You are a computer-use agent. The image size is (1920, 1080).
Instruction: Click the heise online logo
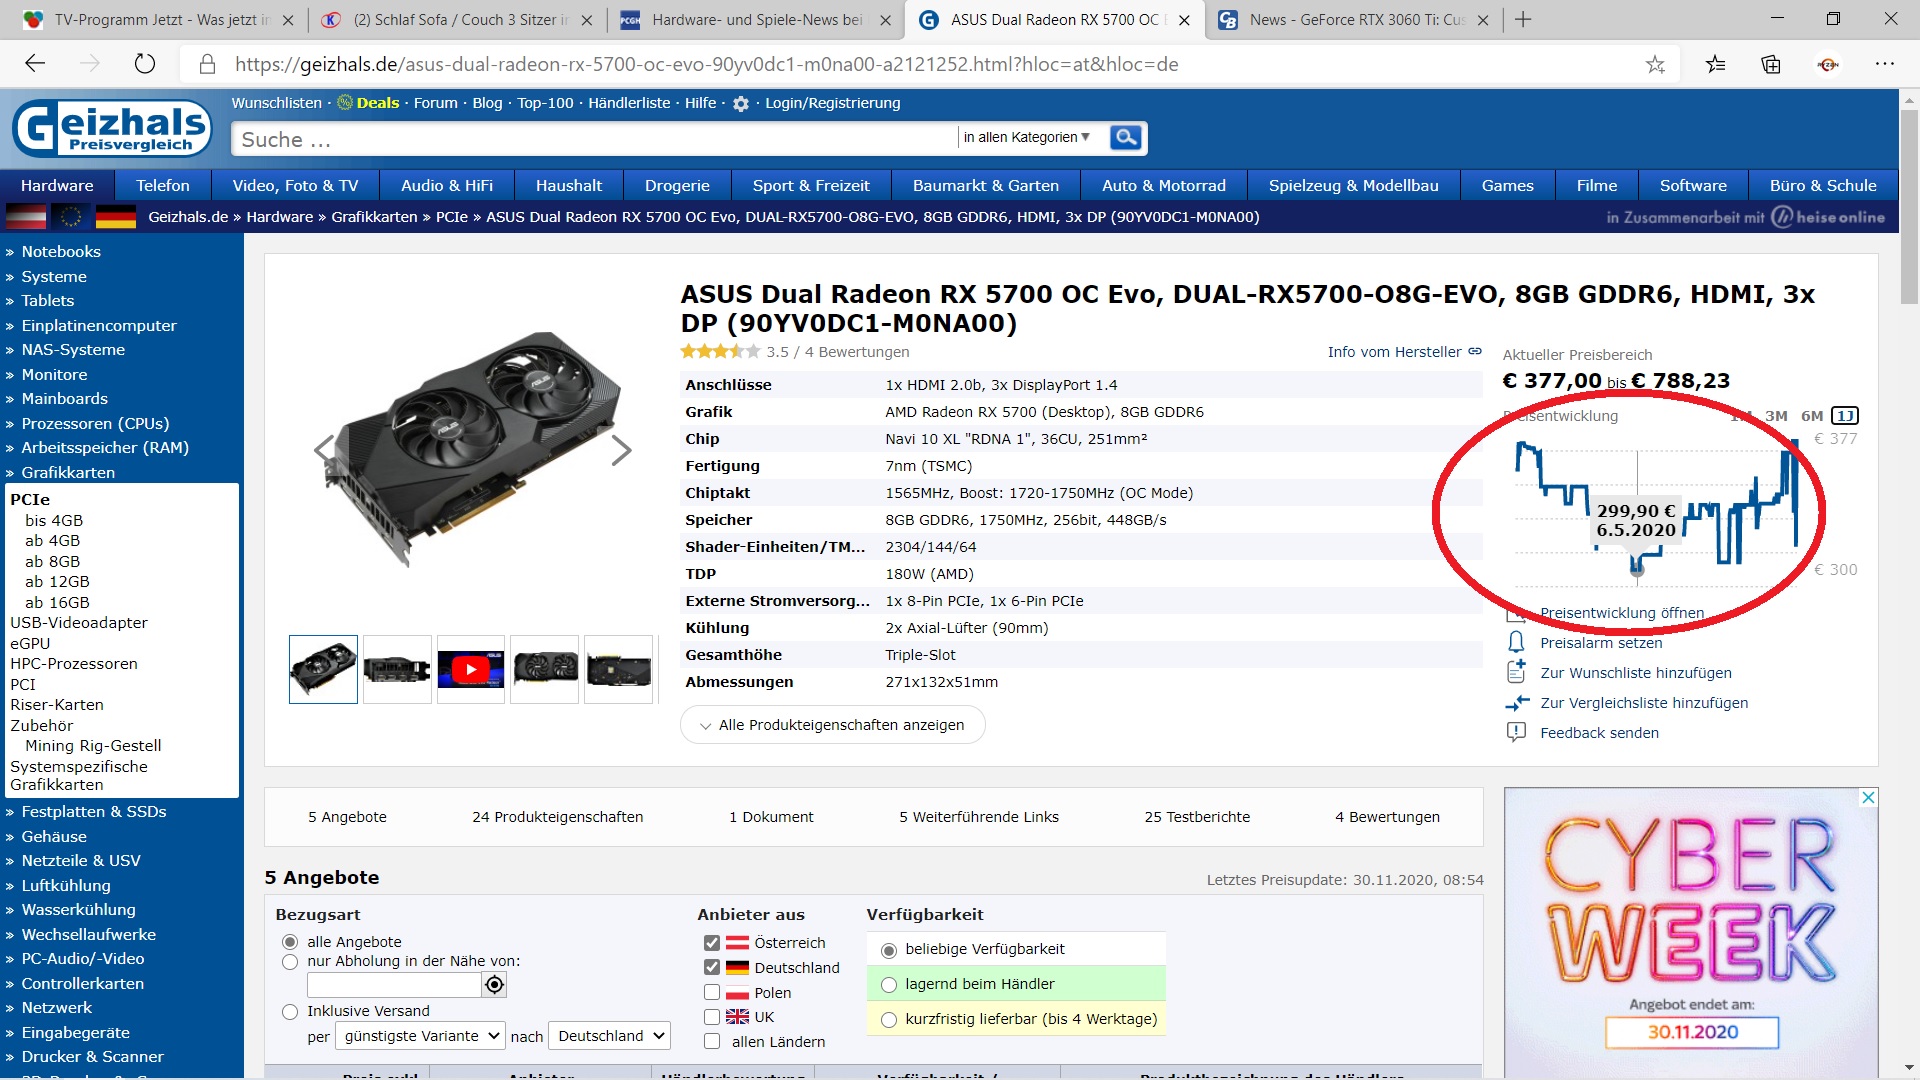(1828, 217)
